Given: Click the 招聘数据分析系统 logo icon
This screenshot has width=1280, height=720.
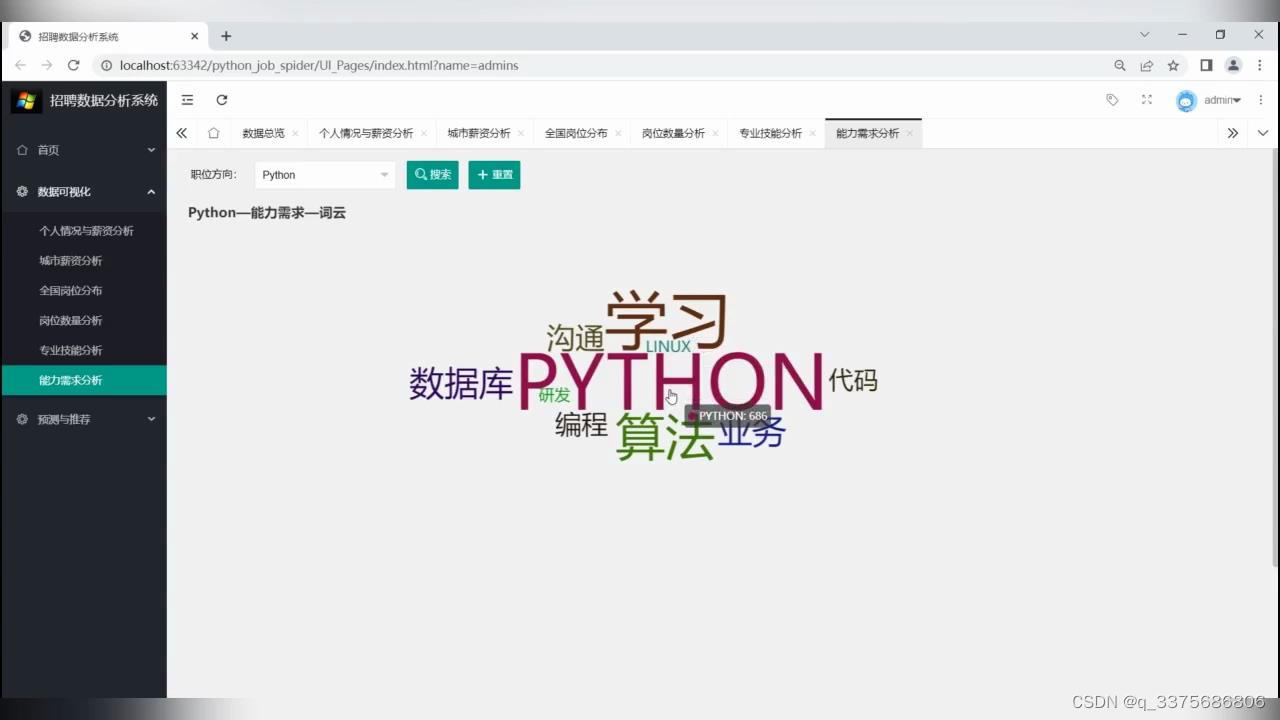Looking at the screenshot, I should [x=26, y=100].
